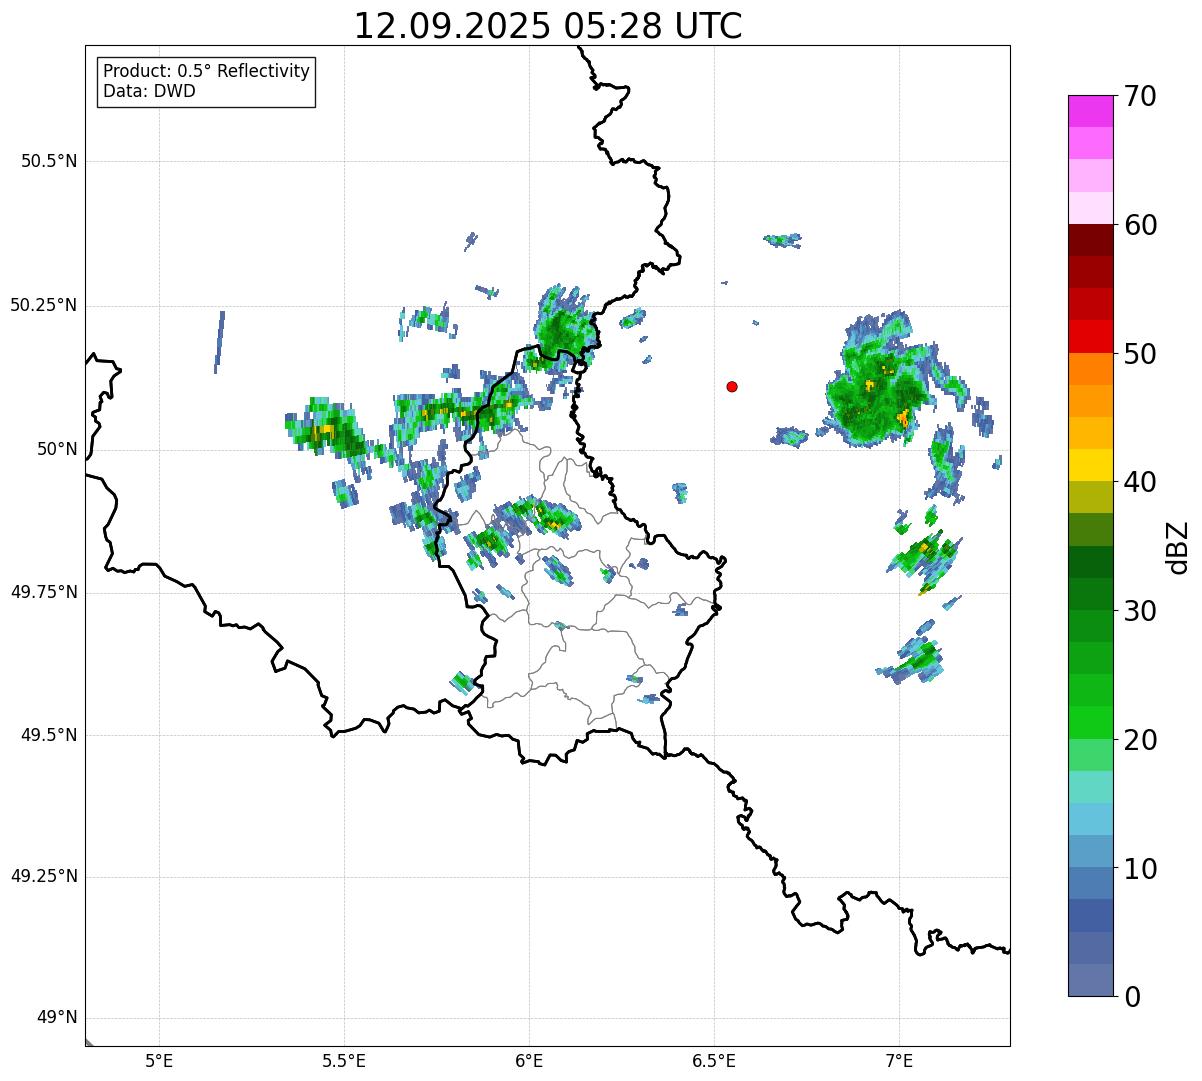Click the 49°N latitude label
This screenshot has width=1202, height=1081.
pos(57,1018)
